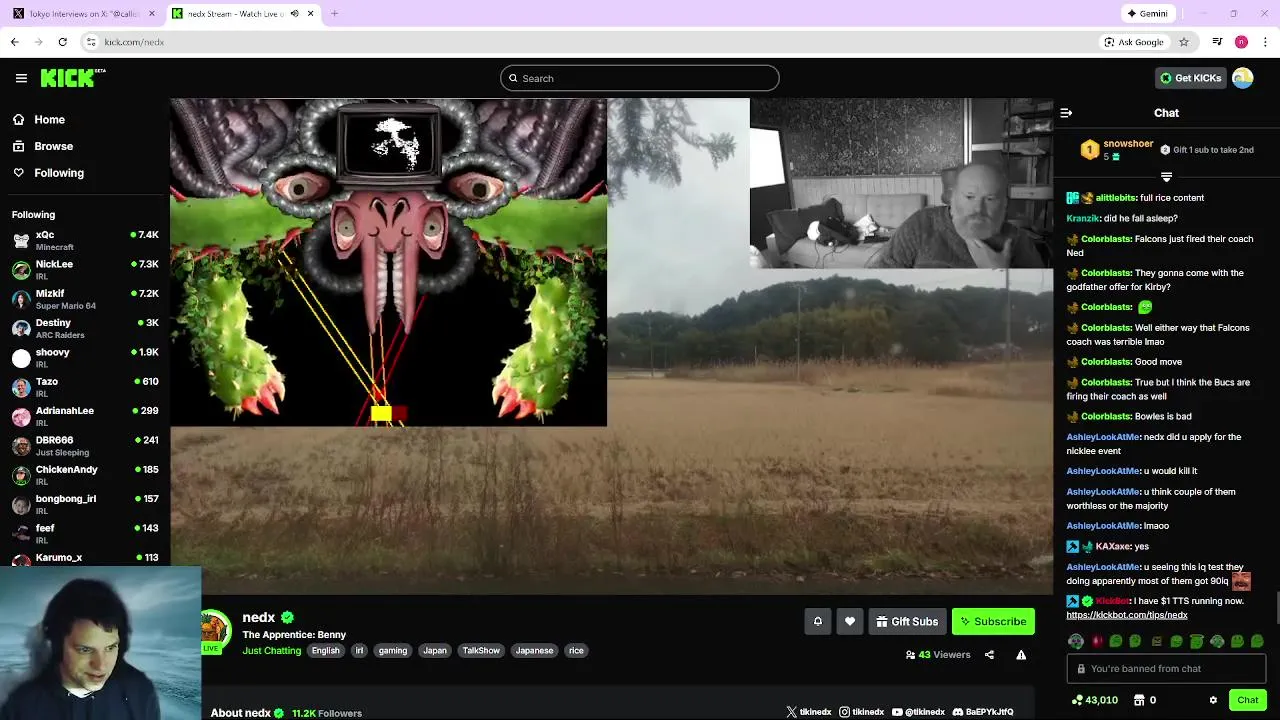The width and height of the screenshot is (1280, 720).
Task: Expand the pinned gift leaderboard handle
Action: (x=1166, y=177)
